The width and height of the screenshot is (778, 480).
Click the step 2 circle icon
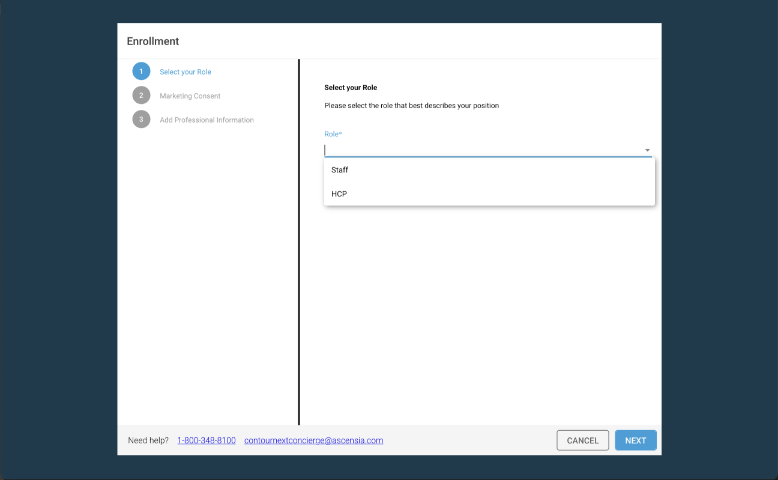coord(141,95)
